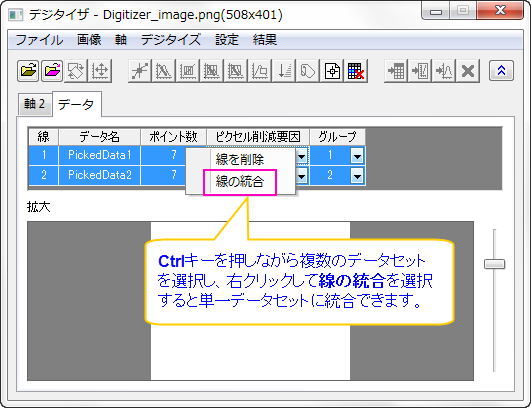Click the point count 7 for PickedData2

pyautogui.click(x=174, y=175)
